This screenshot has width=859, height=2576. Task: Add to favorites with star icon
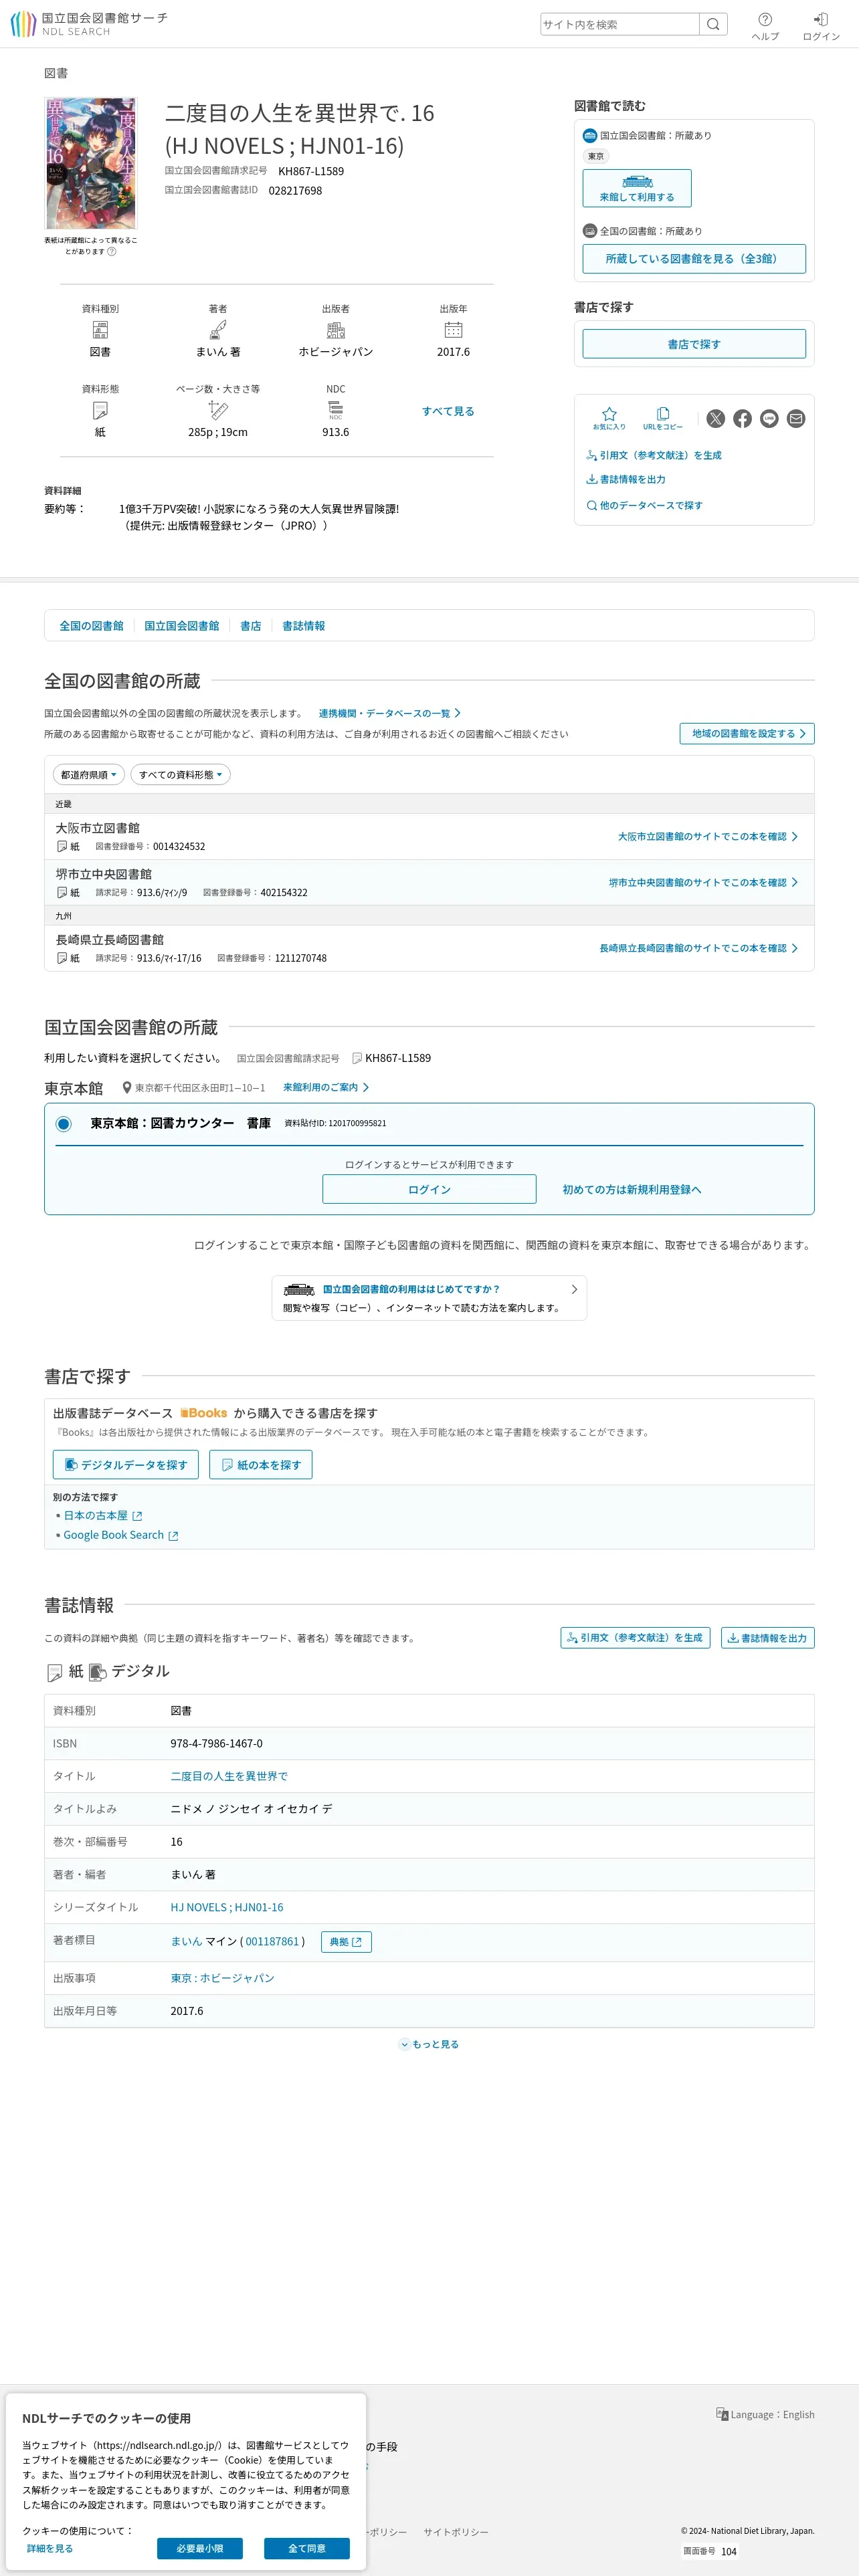609,419
